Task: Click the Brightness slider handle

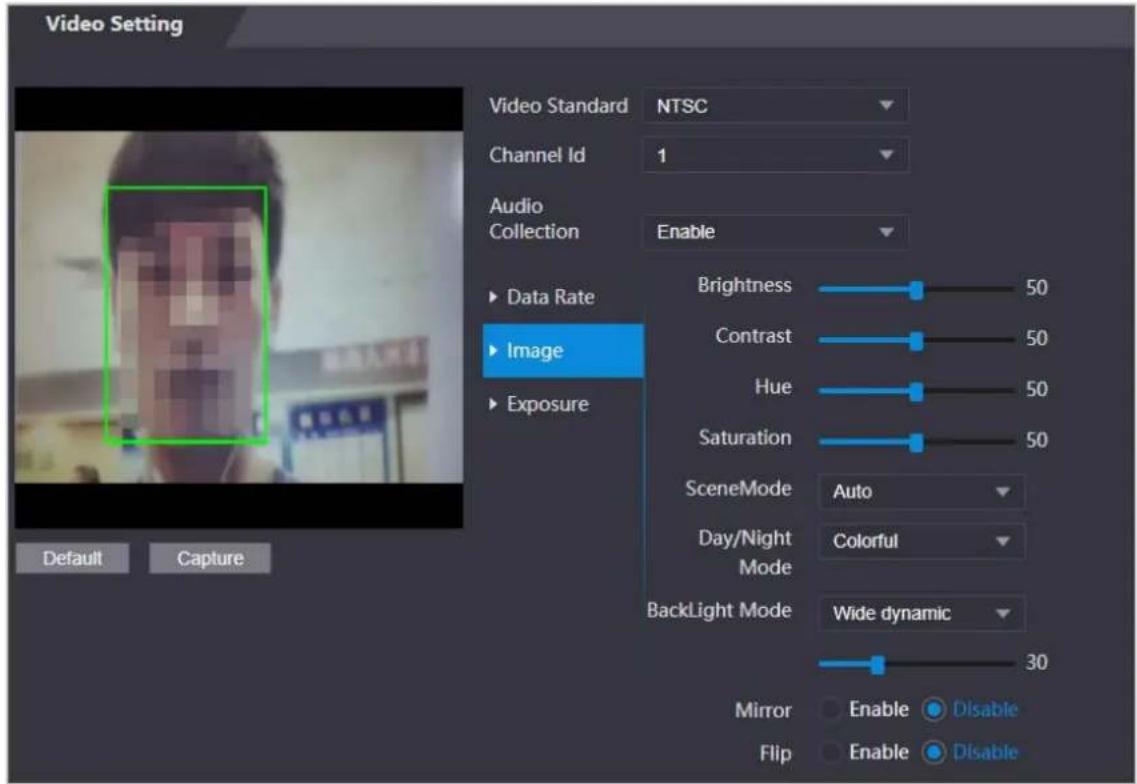Action: pyautogui.click(x=917, y=289)
